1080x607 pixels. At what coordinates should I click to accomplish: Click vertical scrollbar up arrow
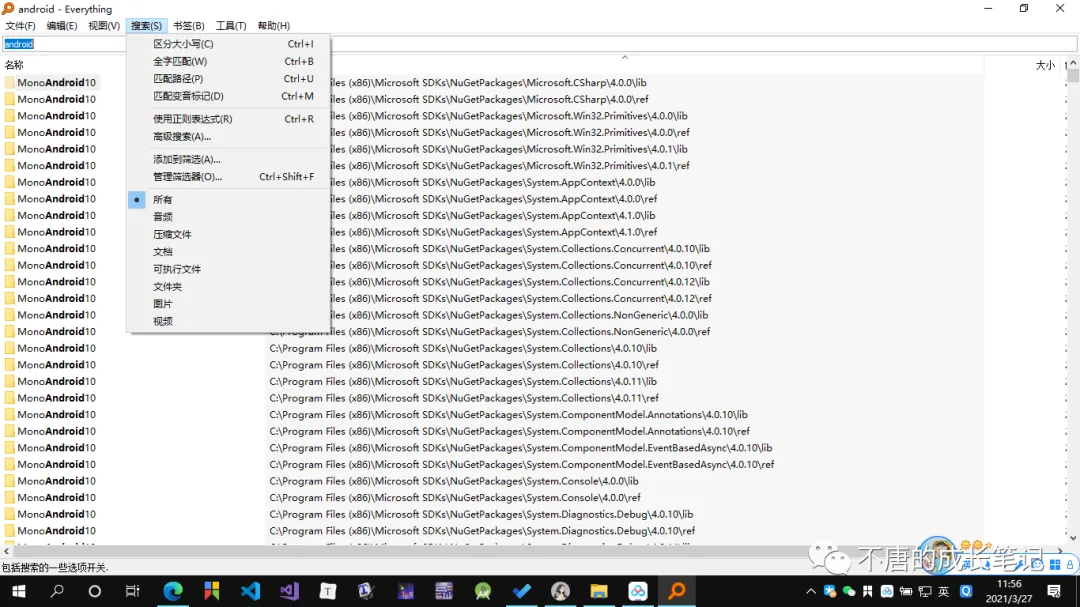pos(1073,64)
